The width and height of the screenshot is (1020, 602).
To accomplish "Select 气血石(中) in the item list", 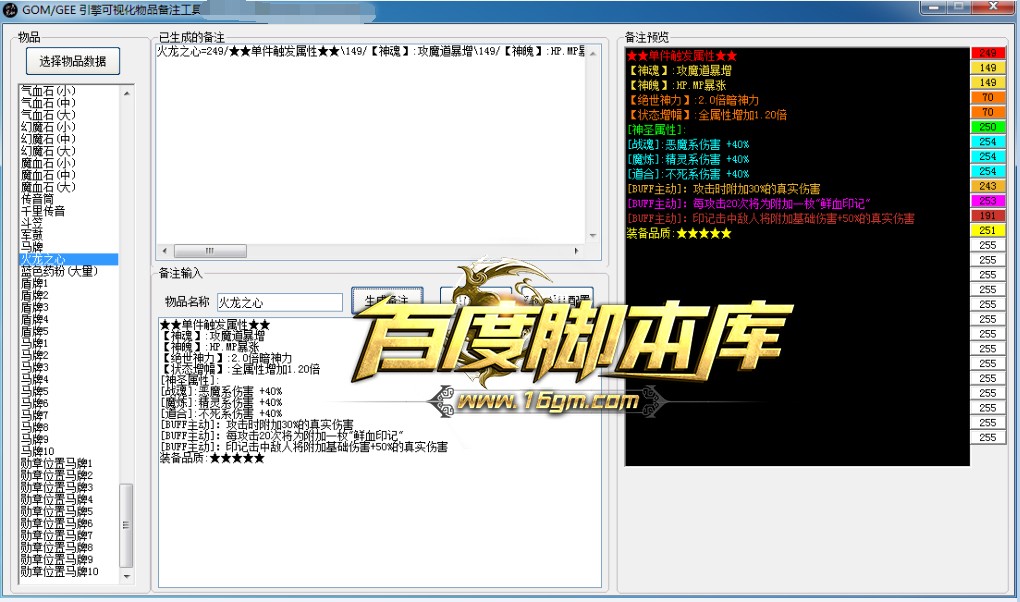I will pyautogui.click(x=48, y=102).
